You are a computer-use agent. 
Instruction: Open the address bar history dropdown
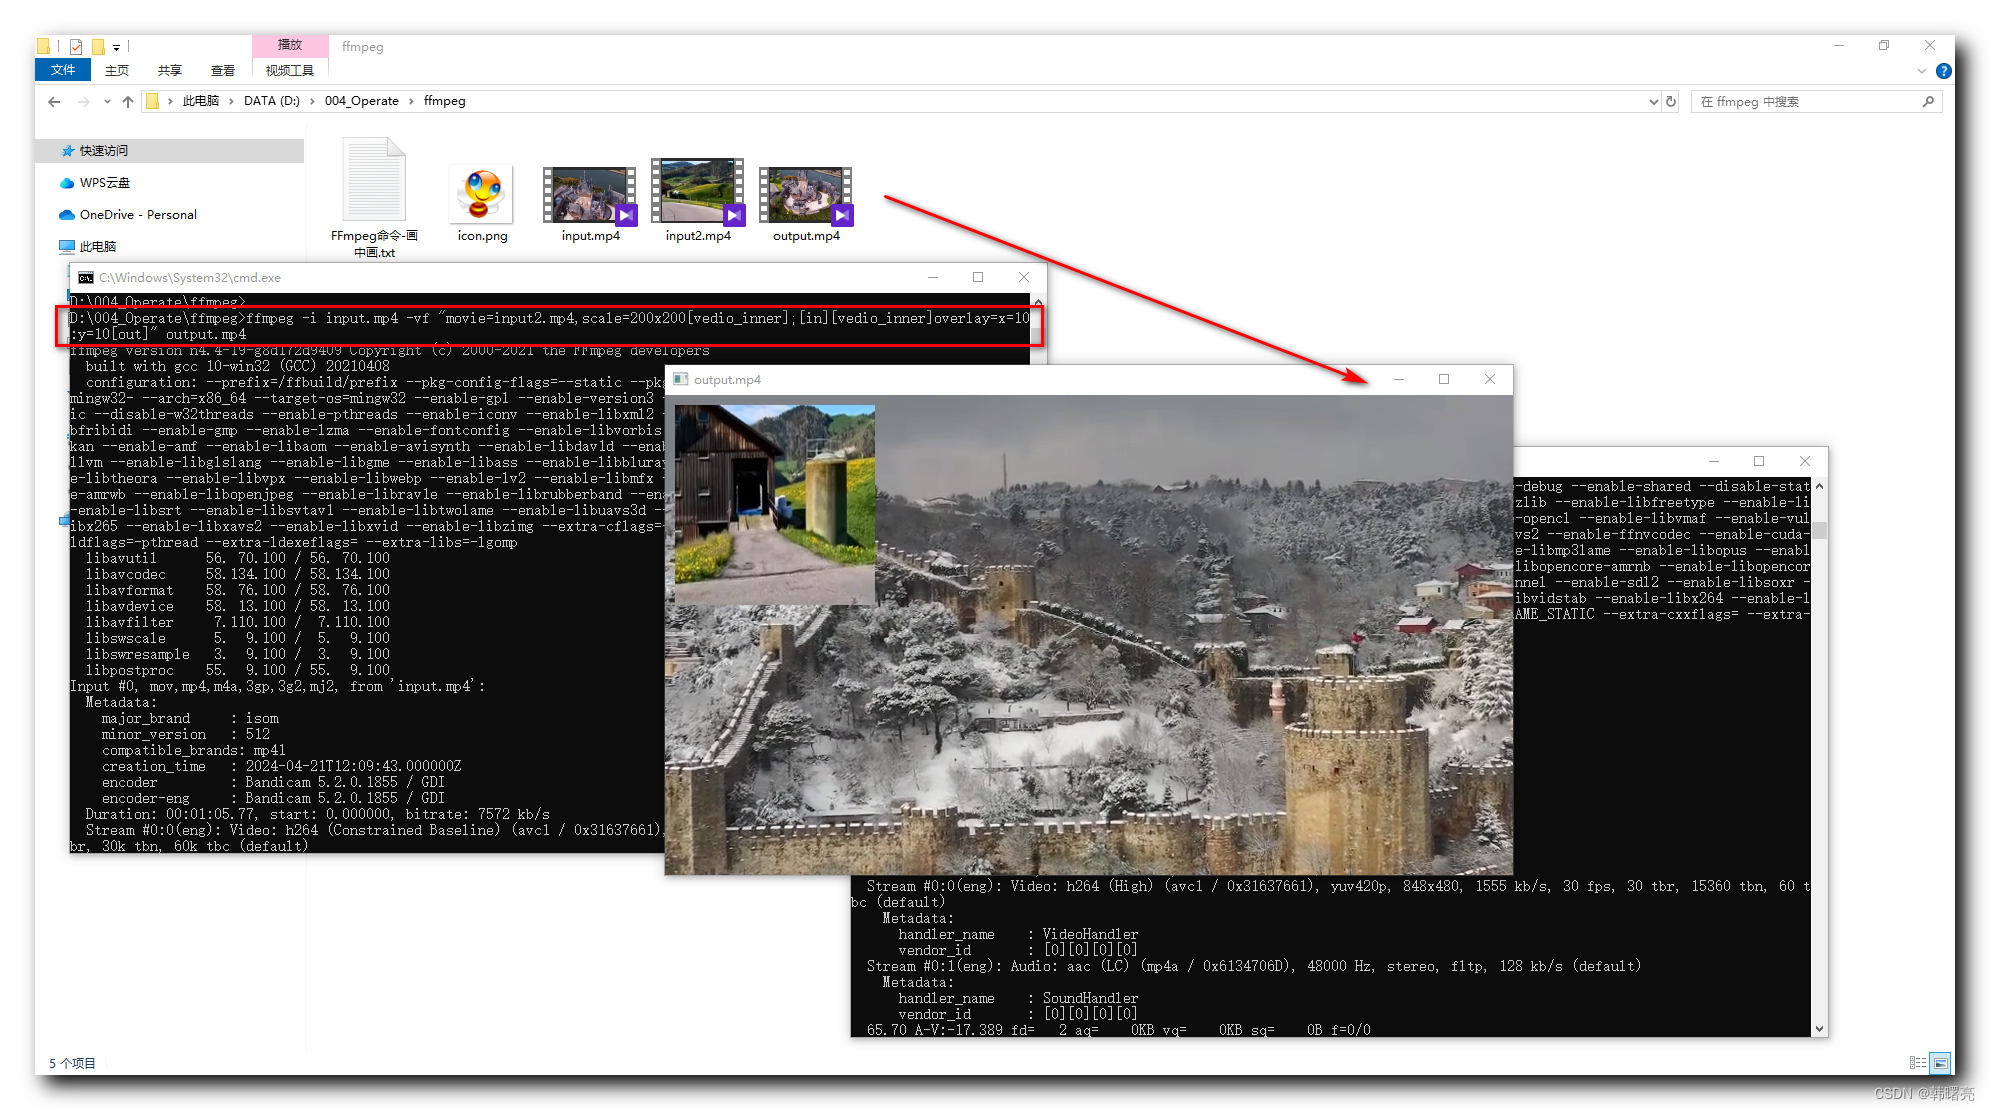pos(1655,100)
